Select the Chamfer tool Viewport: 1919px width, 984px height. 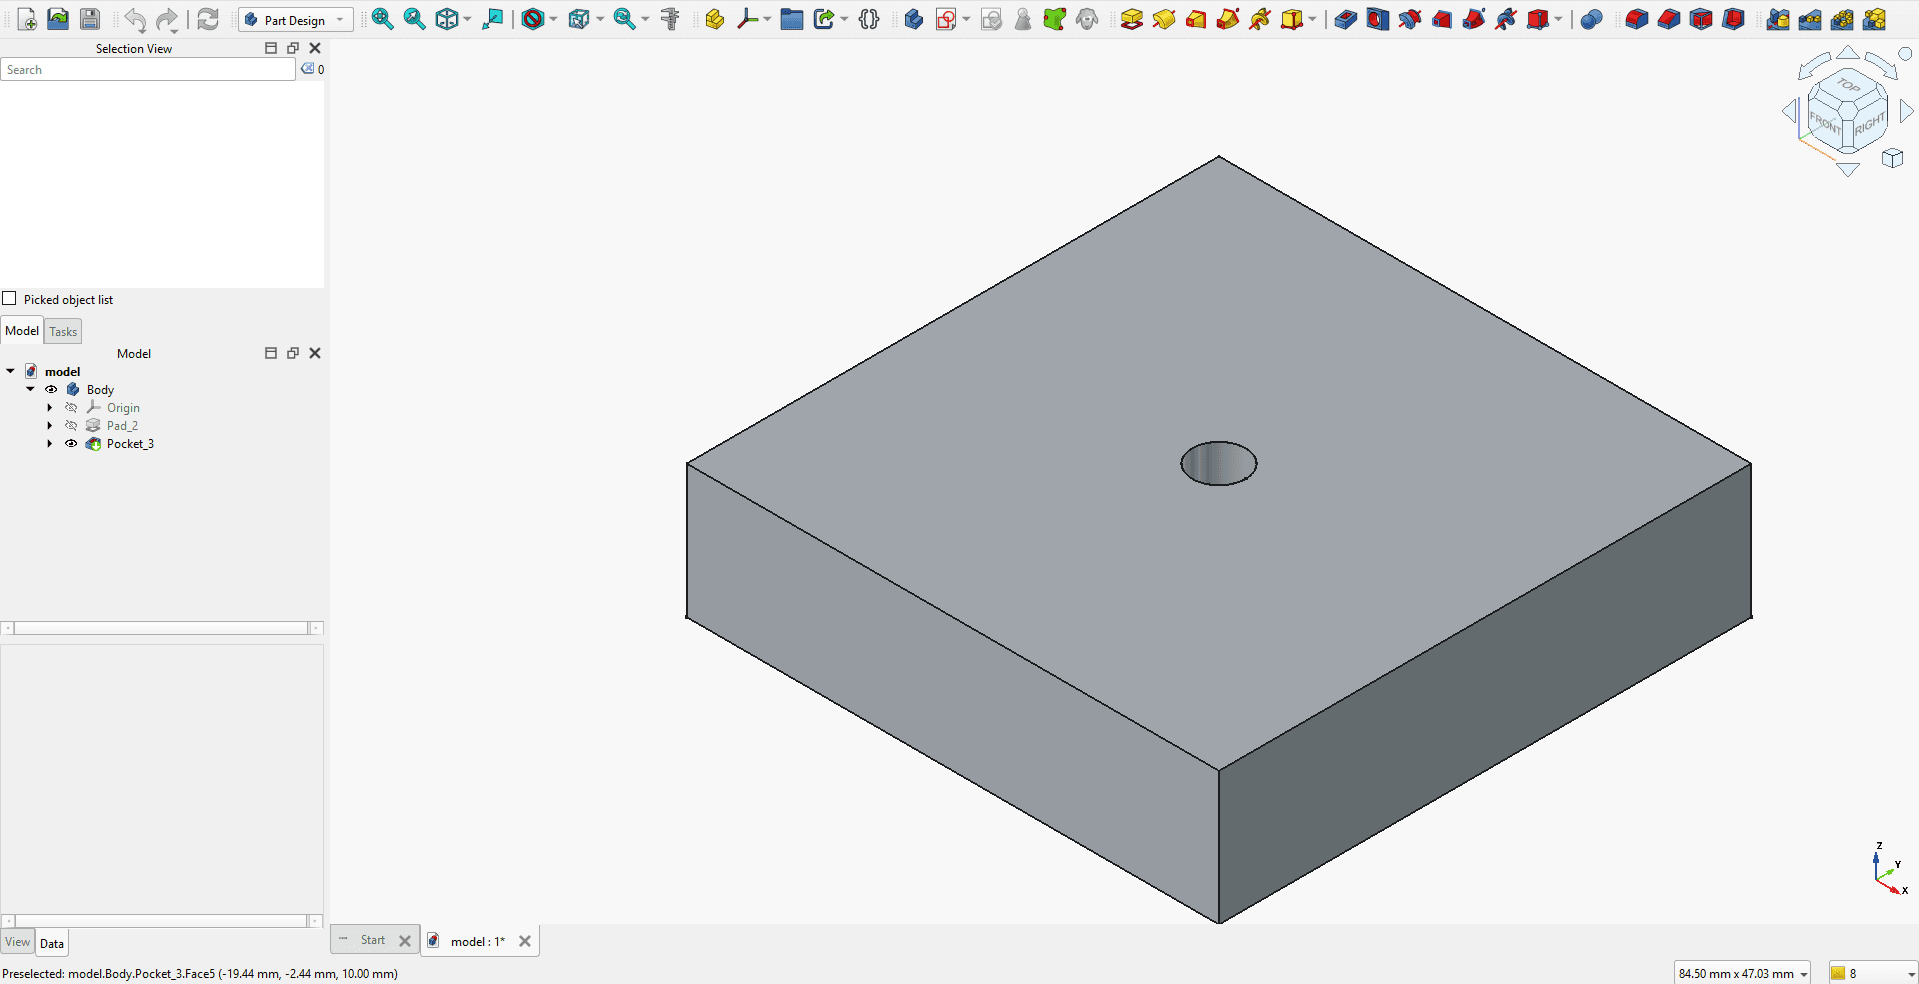tap(1668, 19)
